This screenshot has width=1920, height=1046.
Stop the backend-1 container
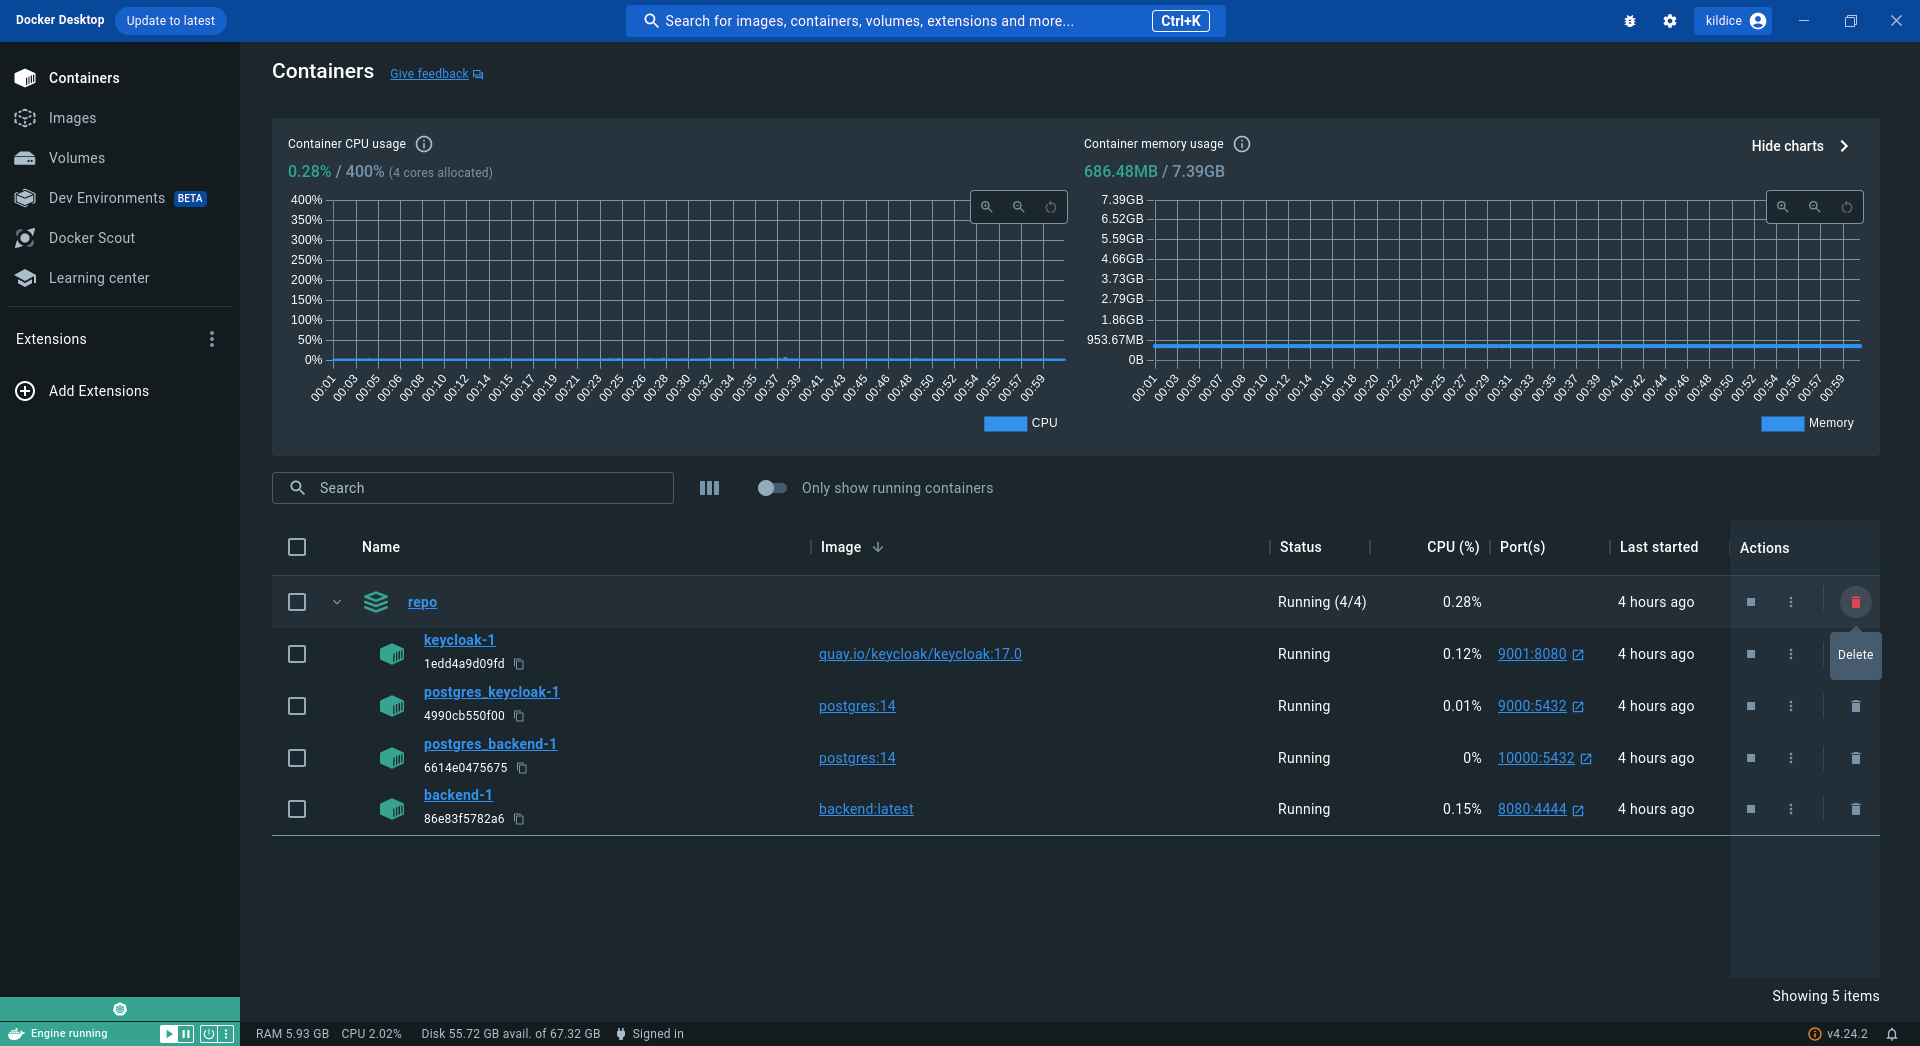coord(1751,809)
